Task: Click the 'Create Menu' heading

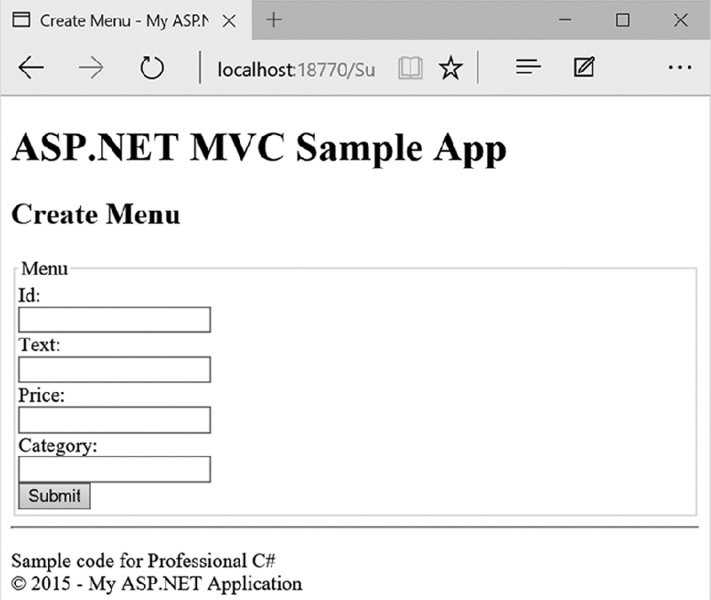Action: click(x=96, y=214)
